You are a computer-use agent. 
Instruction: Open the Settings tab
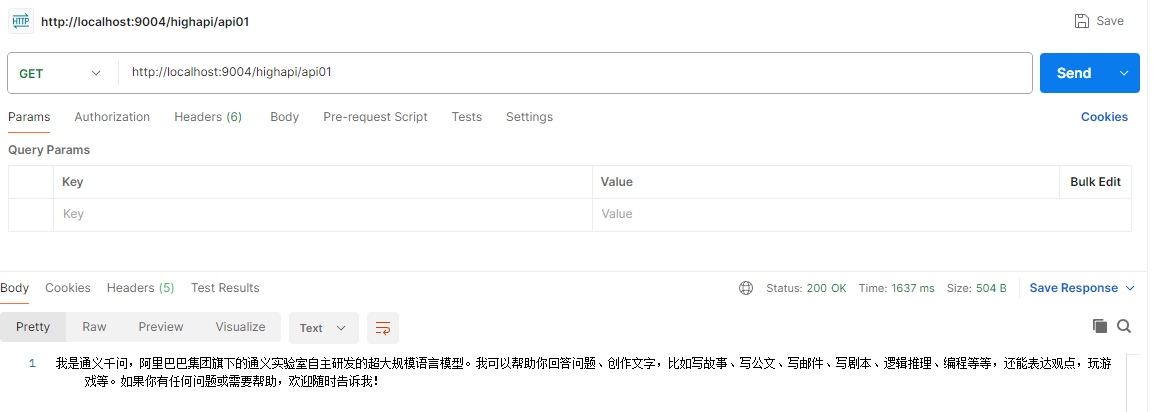tap(529, 117)
